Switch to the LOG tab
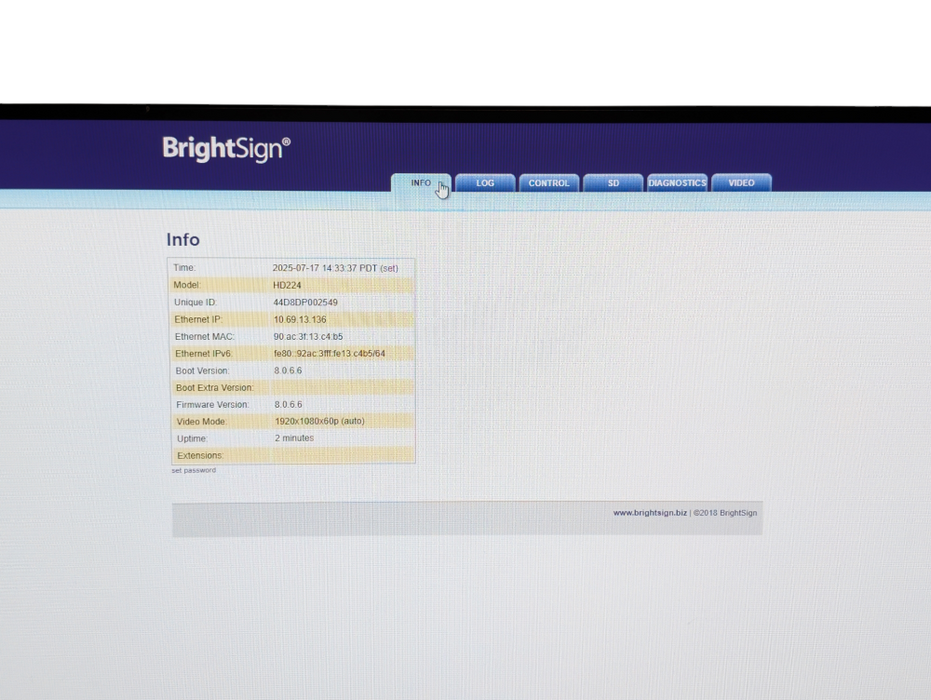 click(485, 183)
